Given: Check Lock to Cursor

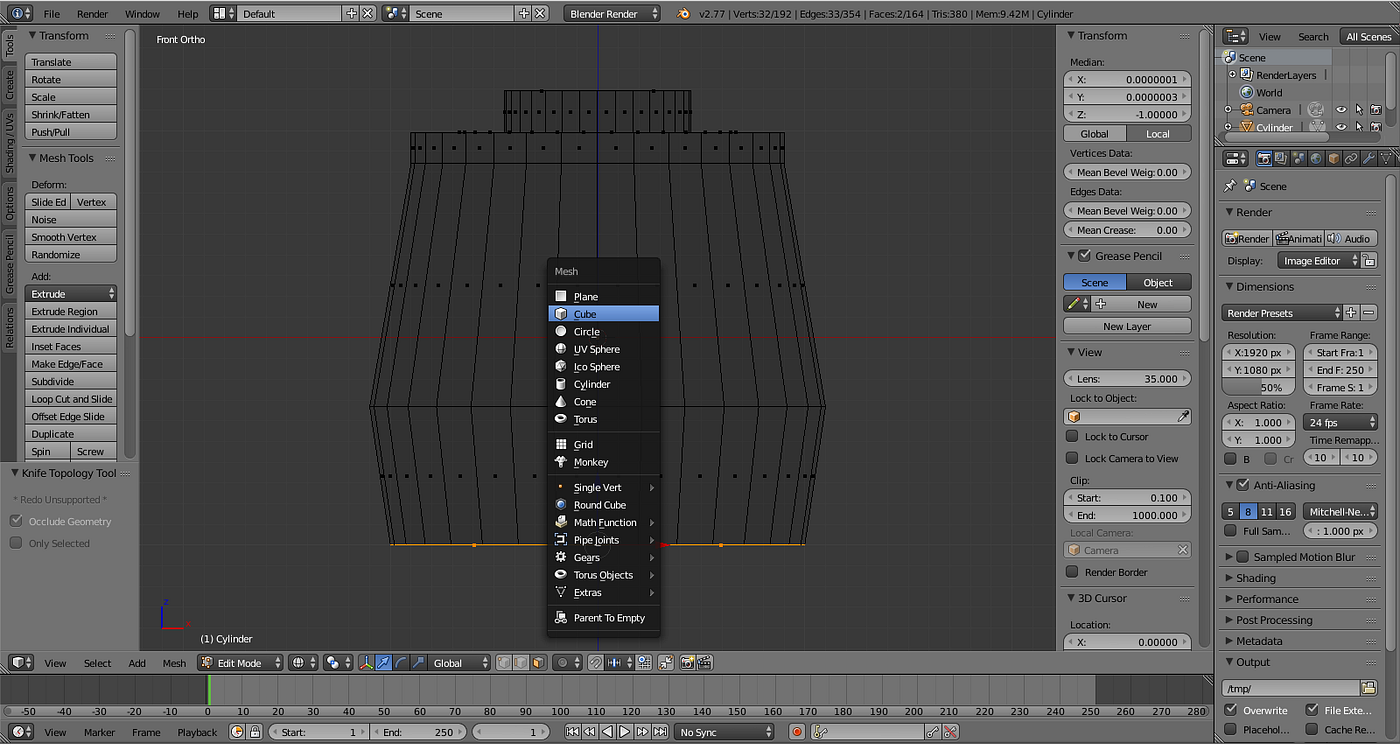Looking at the screenshot, I should (1072, 436).
